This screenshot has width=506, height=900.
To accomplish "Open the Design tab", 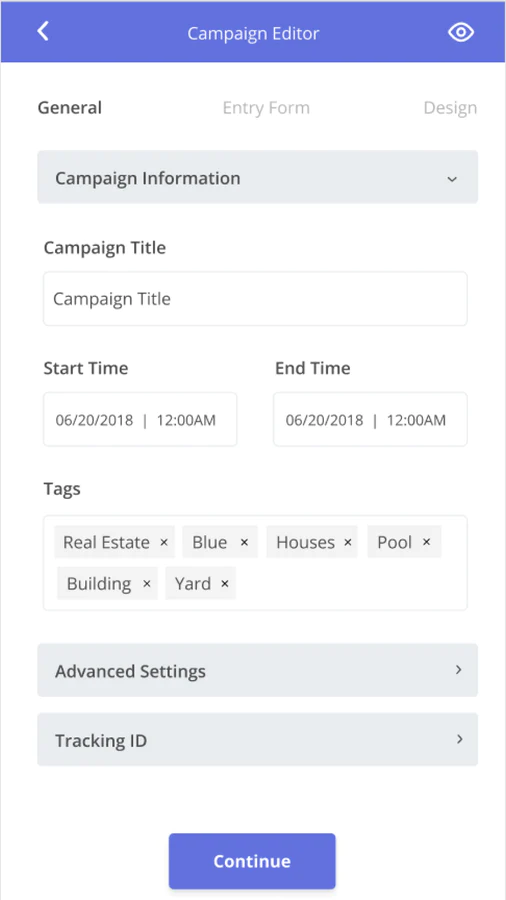I will (450, 108).
